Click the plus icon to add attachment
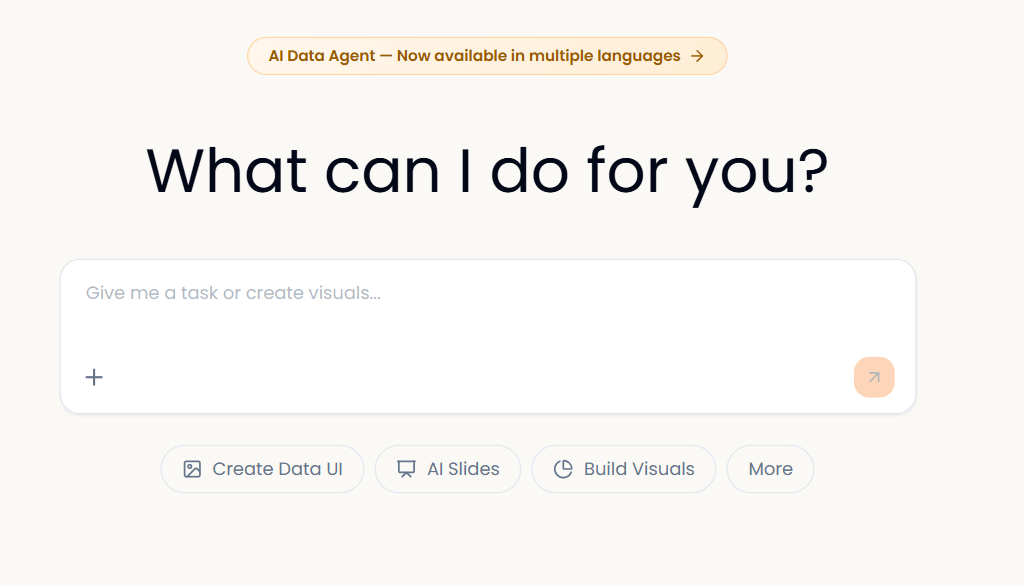 tap(94, 377)
